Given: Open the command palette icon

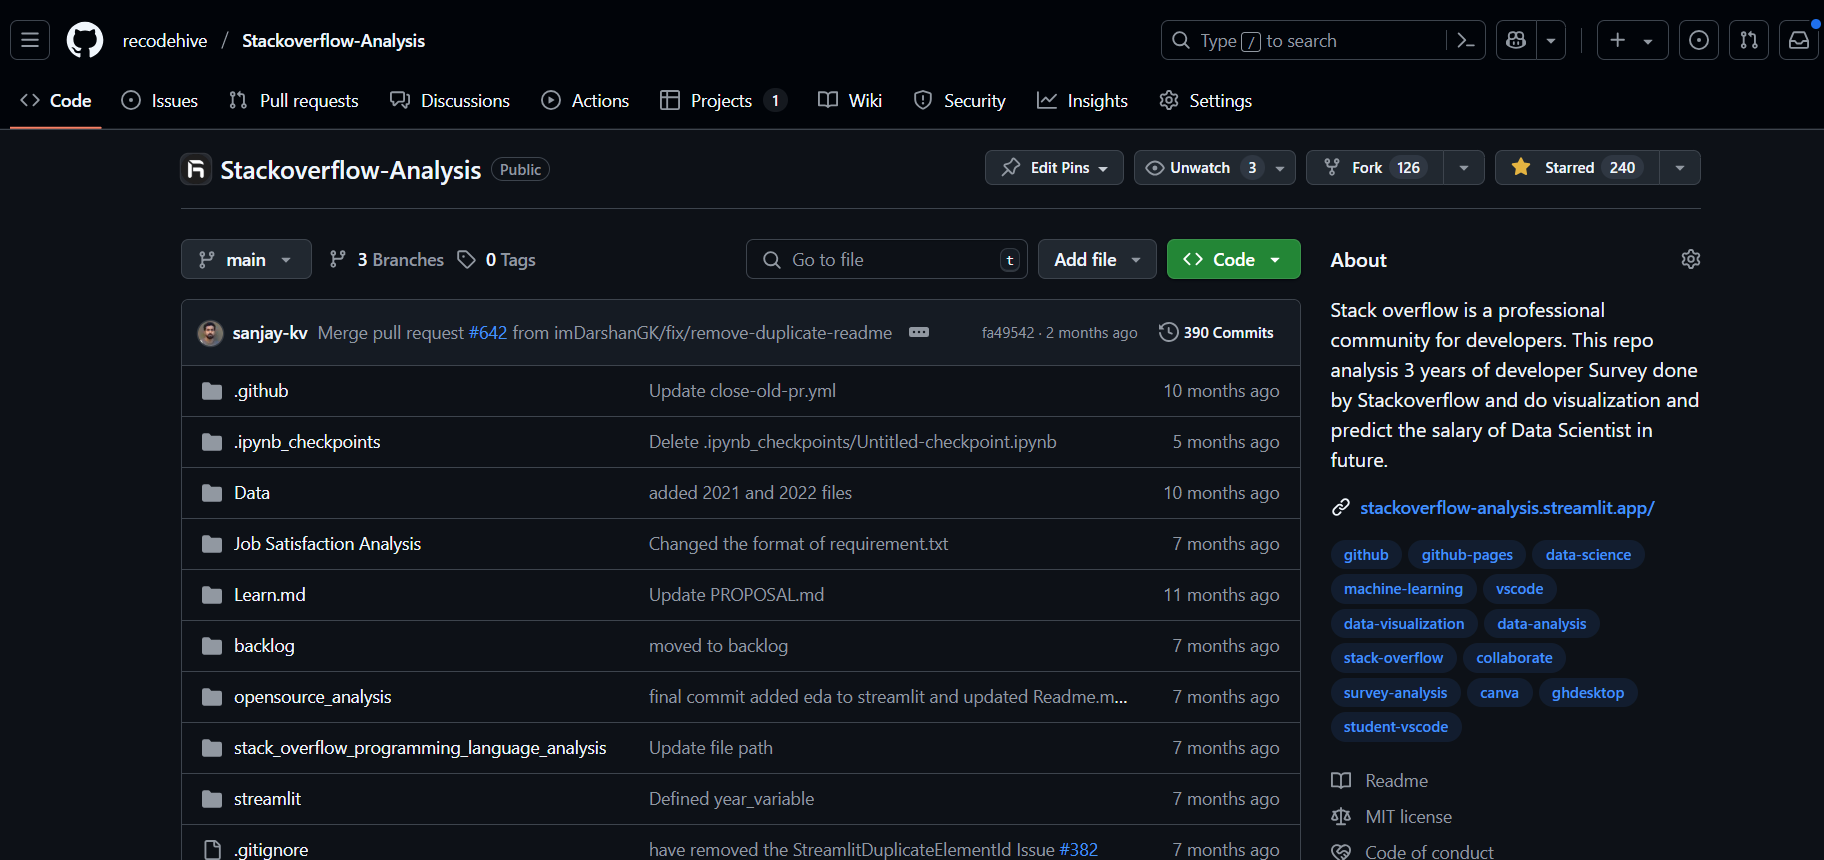Looking at the screenshot, I should click(x=1465, y=40).
